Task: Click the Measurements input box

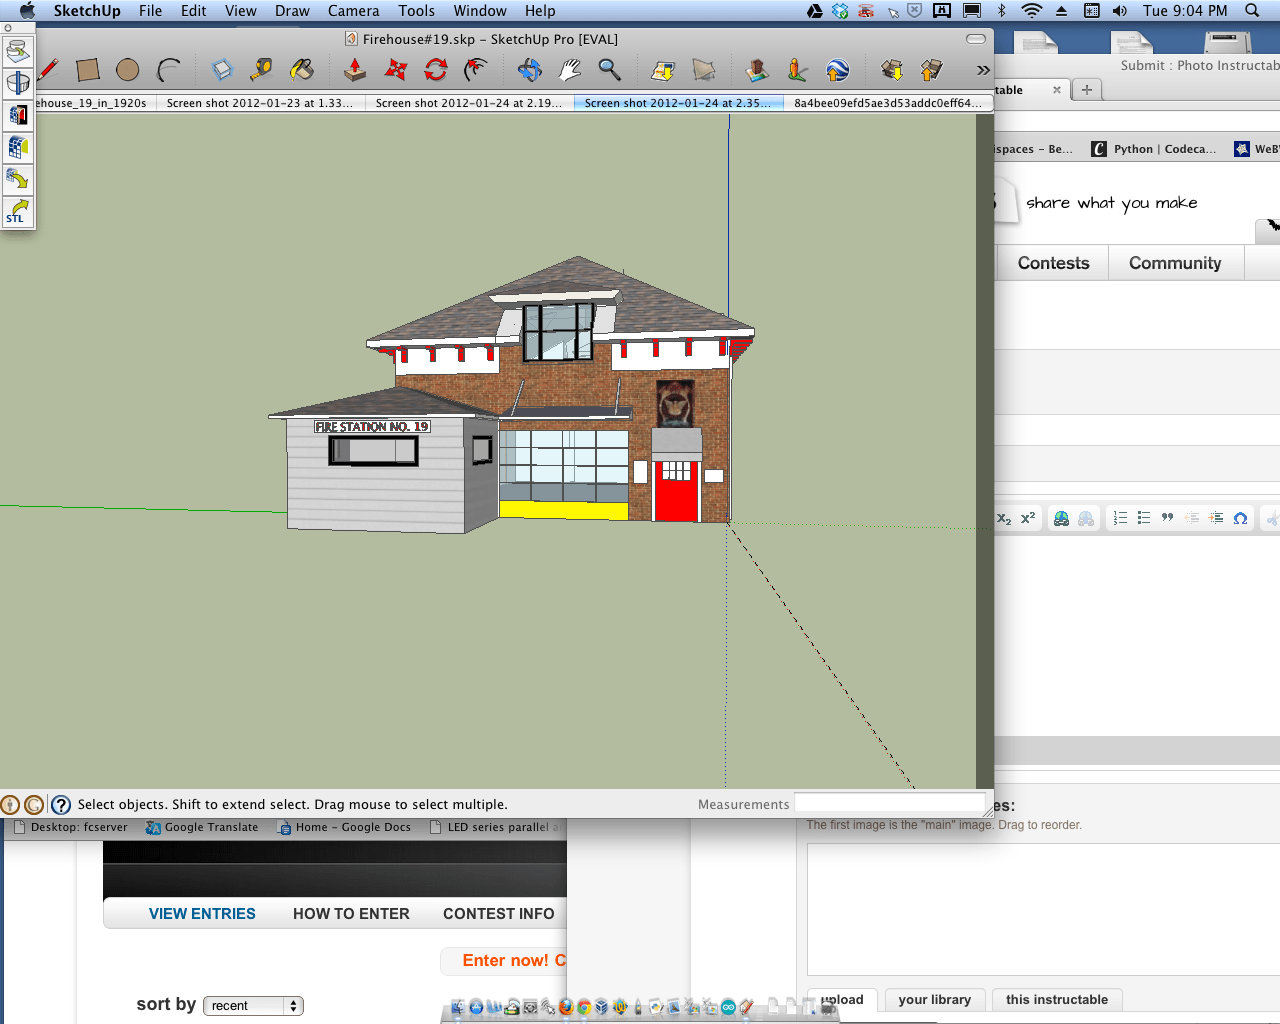Action: click(889, 804)
